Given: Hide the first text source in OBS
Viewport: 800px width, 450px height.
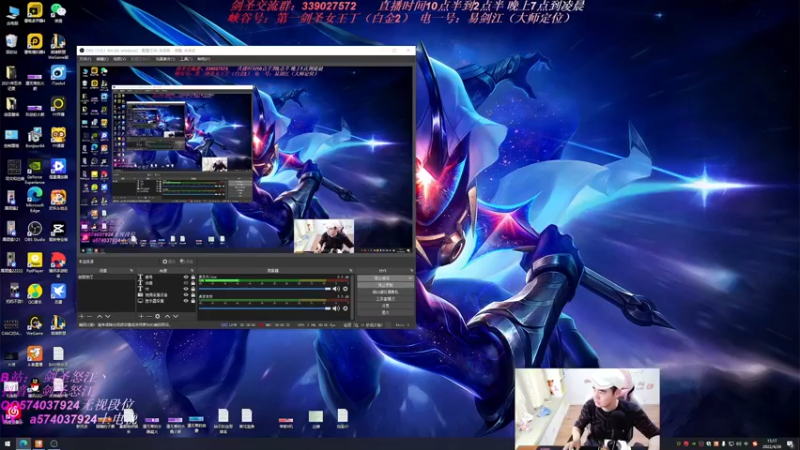Looking at the screenshot, I should [186, 277].
